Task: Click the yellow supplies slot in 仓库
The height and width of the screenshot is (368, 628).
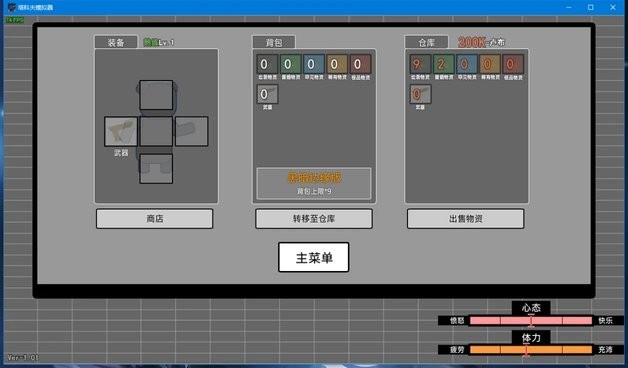Action: 490,64
